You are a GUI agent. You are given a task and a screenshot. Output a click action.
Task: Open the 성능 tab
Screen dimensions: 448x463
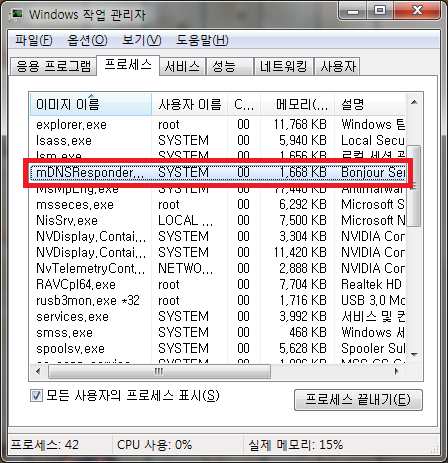[x=229, y=66]
